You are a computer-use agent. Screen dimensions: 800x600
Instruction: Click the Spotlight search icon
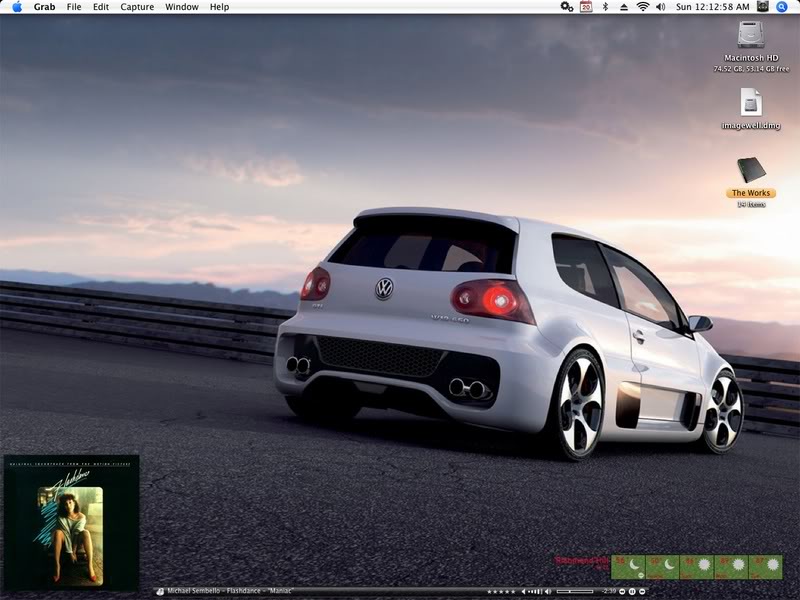[x=782, y=7]
